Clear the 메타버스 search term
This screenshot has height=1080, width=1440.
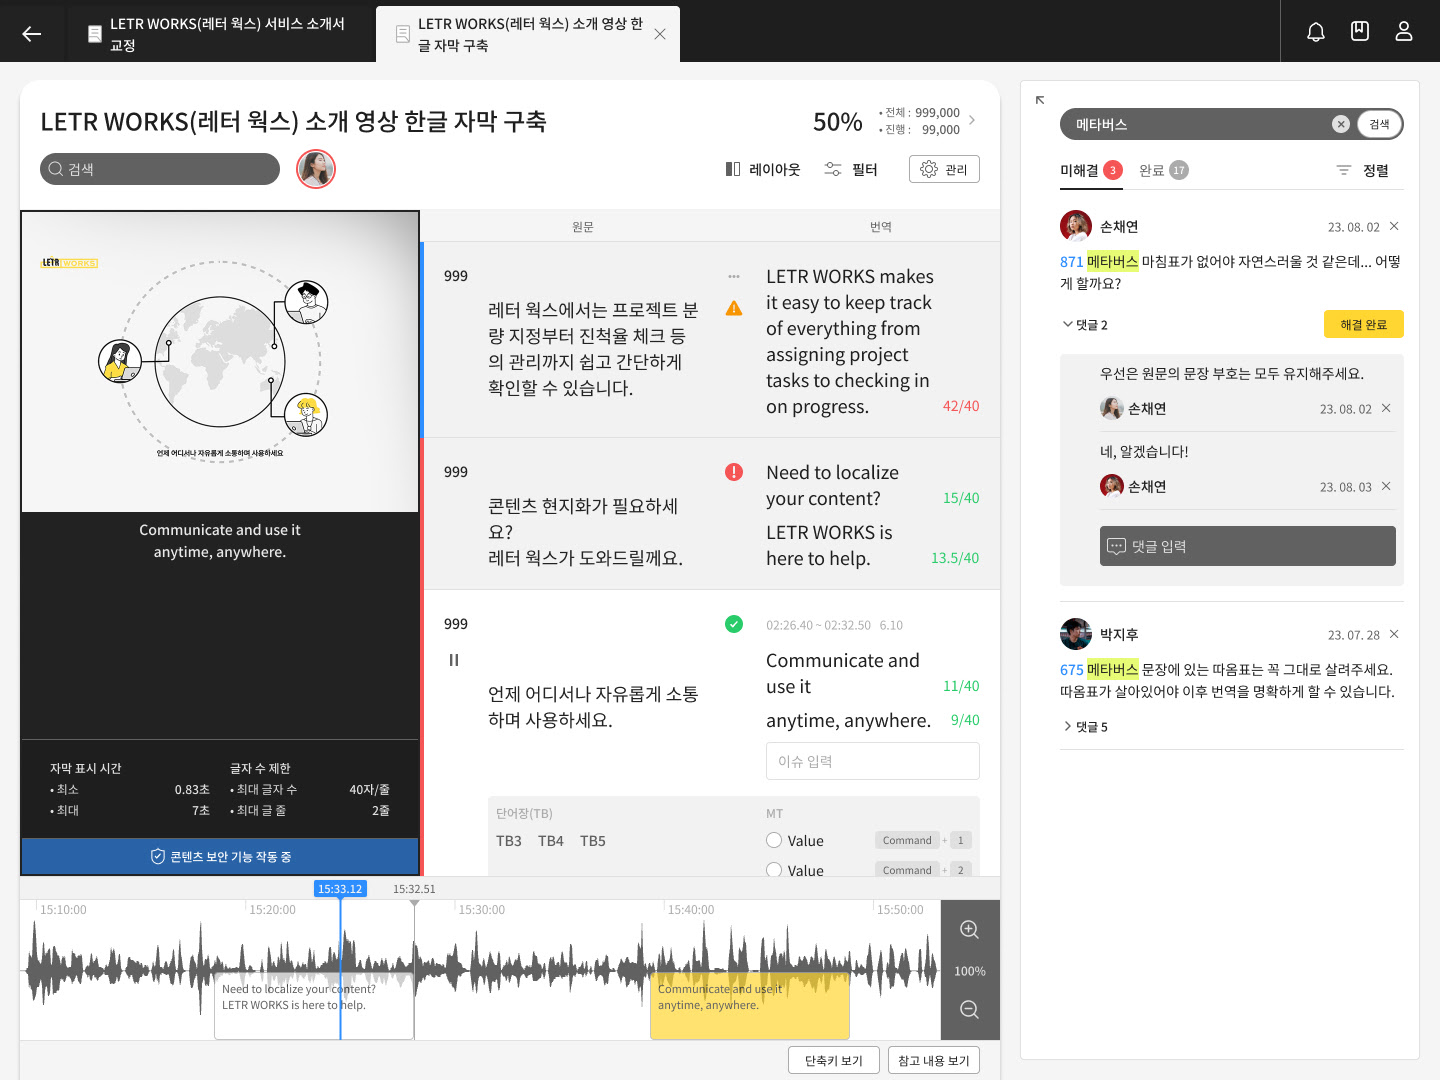pos(1340,124)
